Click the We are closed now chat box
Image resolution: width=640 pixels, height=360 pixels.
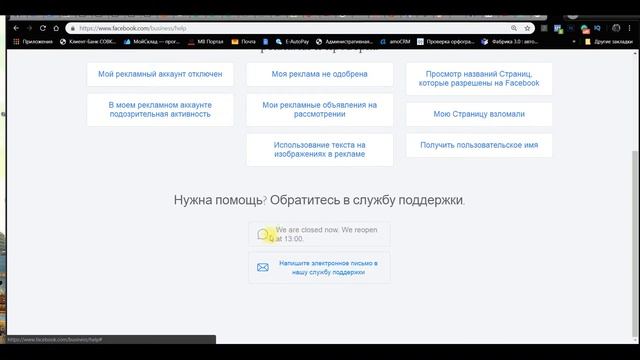[319, 234]
